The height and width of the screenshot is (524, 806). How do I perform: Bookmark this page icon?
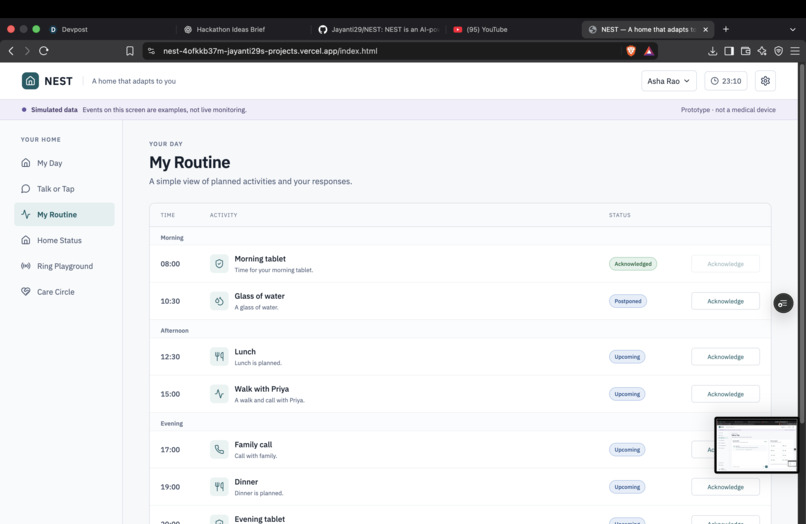(130, 51)
